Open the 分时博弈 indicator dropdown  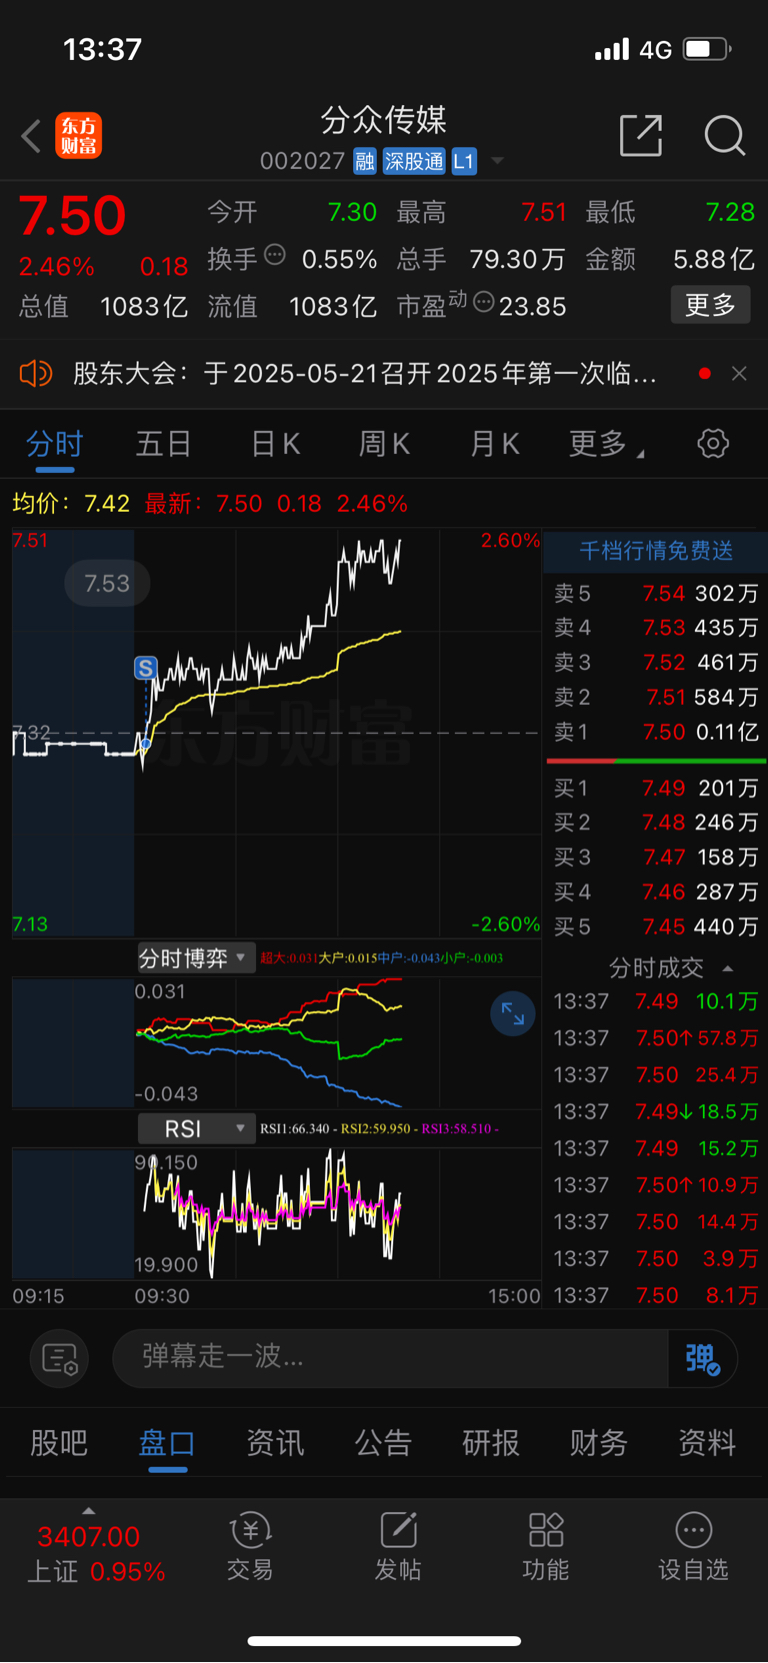coord(196,958)
